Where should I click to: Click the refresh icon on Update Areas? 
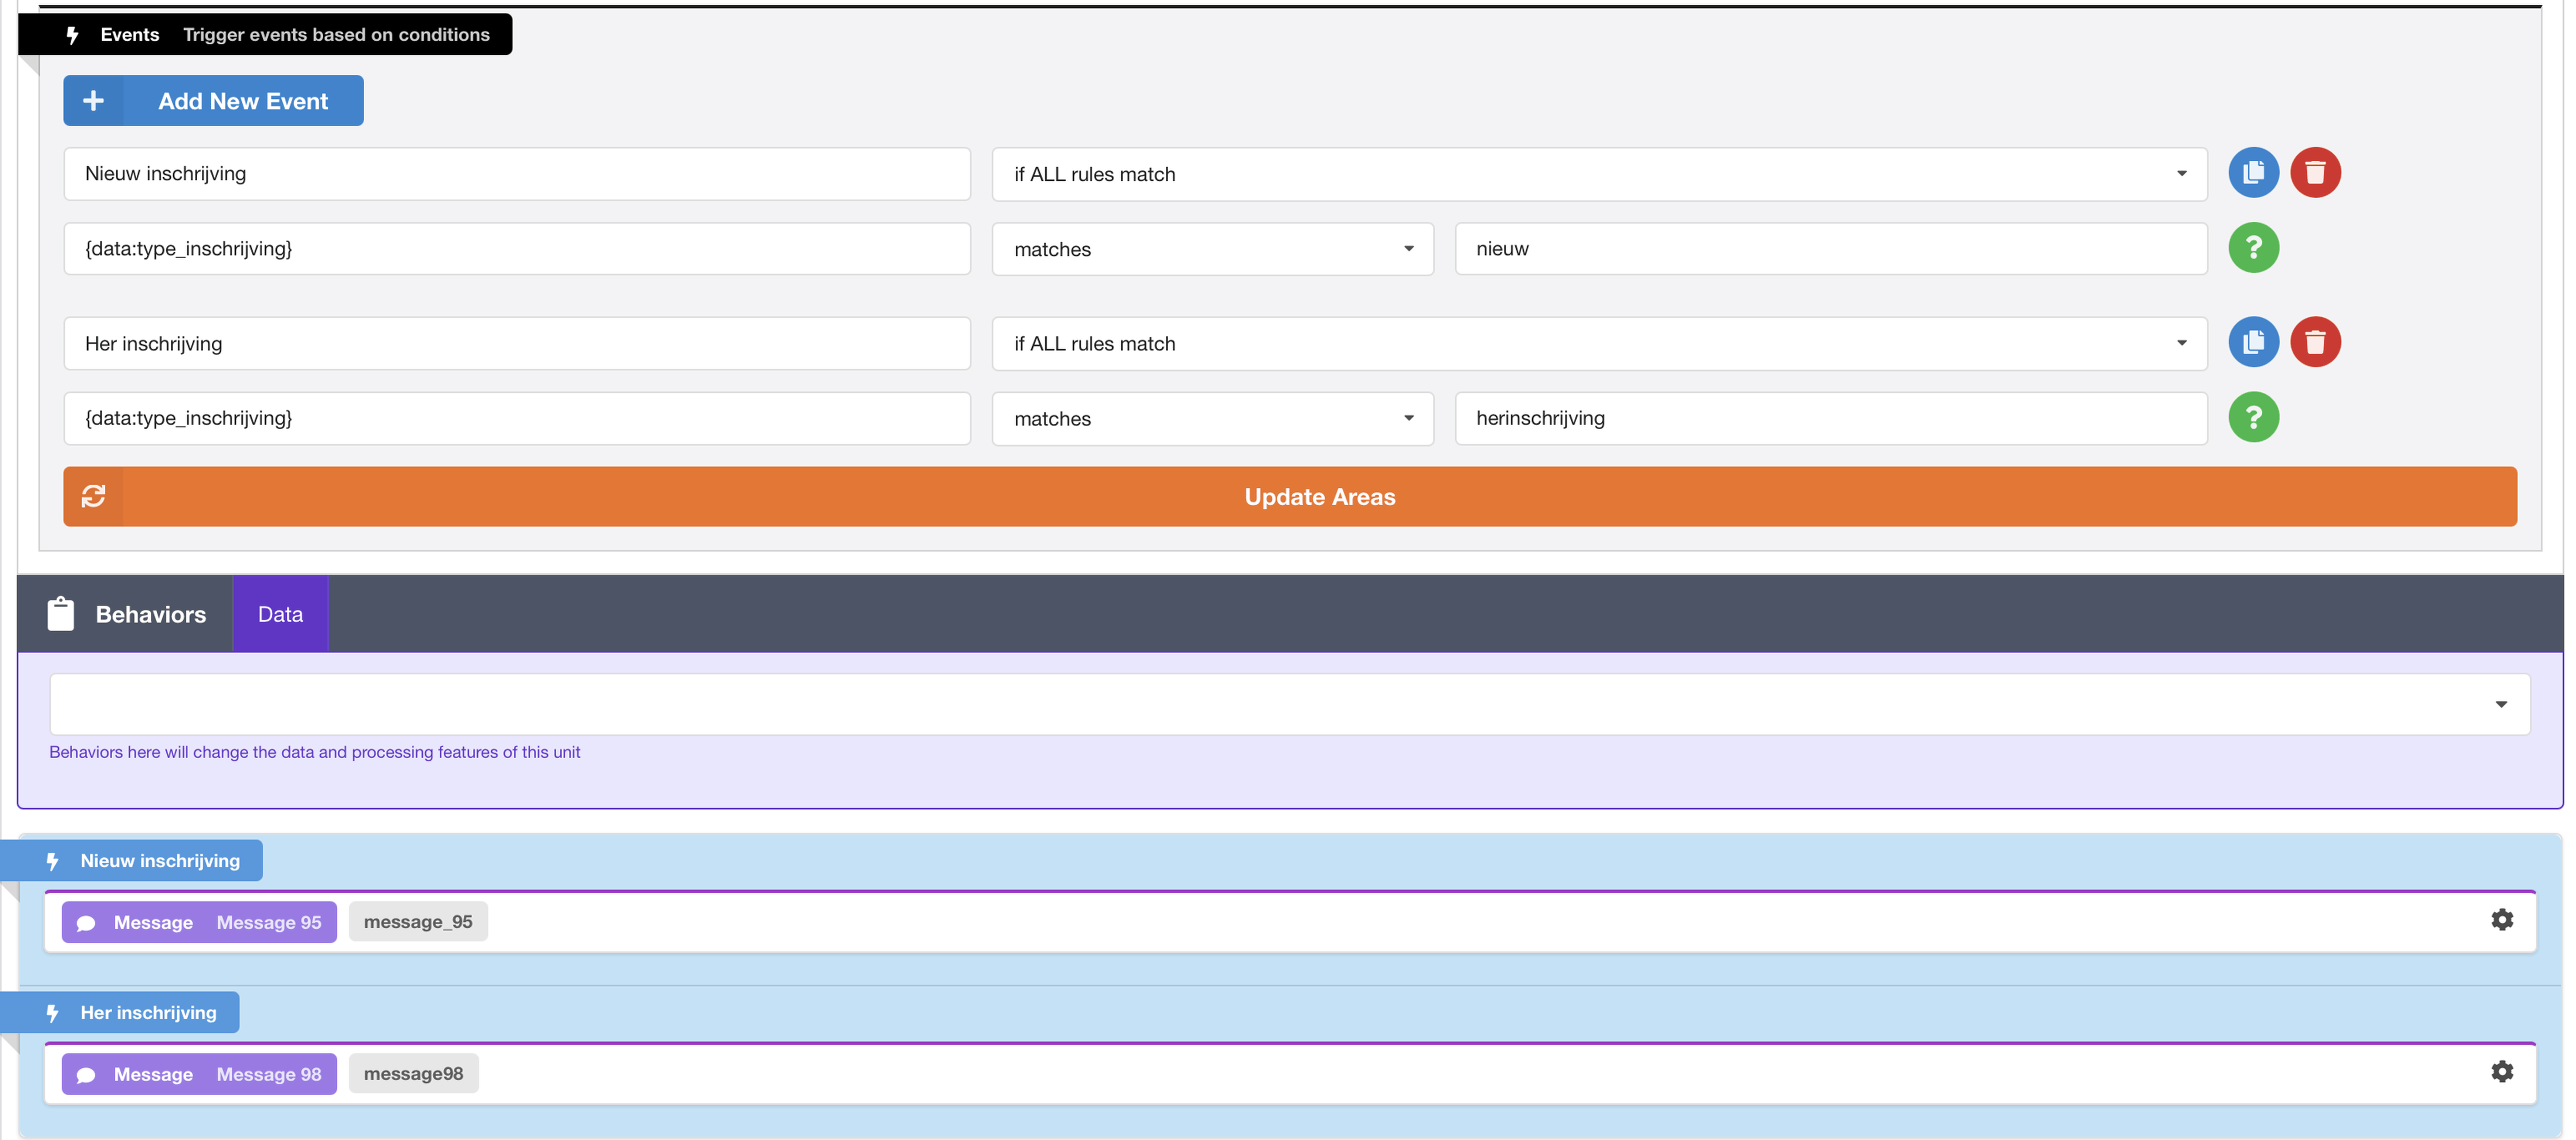click(x=93, y=497)
